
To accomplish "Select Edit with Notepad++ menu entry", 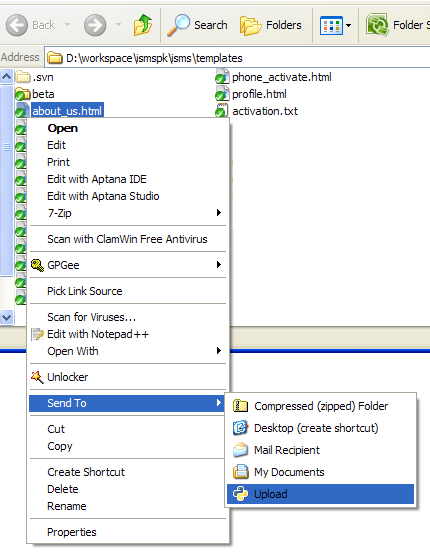I will tap(128, 334).
